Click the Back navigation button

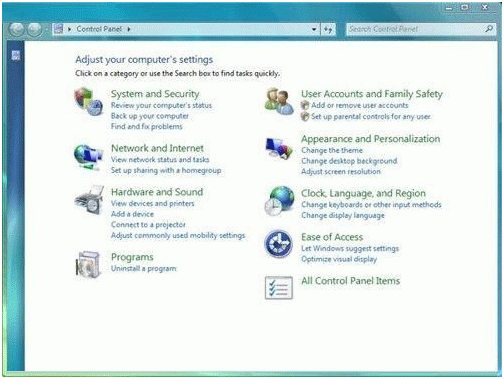[x=16, y=29]
